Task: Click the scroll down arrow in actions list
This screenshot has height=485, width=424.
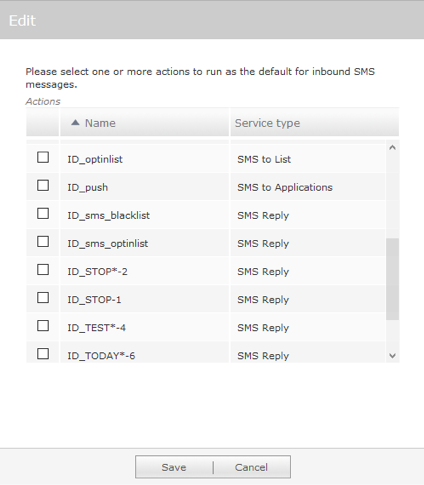Action: (x=392, y=356)
